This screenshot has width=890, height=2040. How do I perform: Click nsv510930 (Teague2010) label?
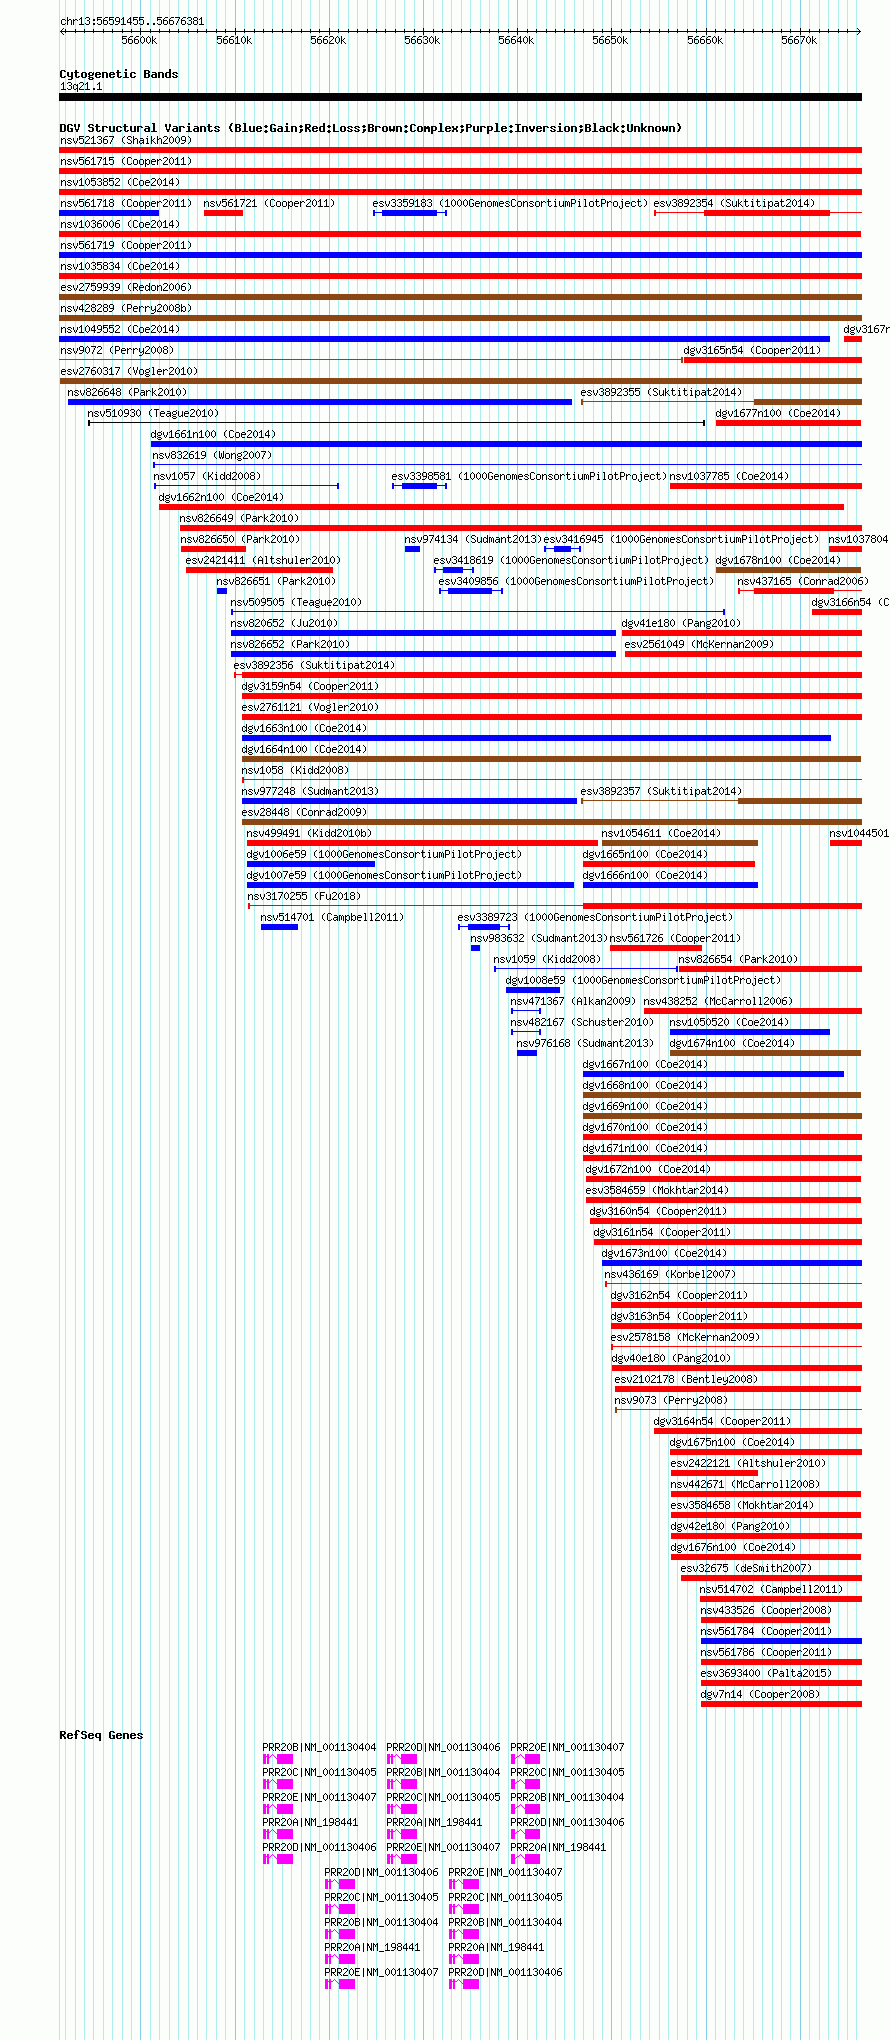(x=153, y=413)
